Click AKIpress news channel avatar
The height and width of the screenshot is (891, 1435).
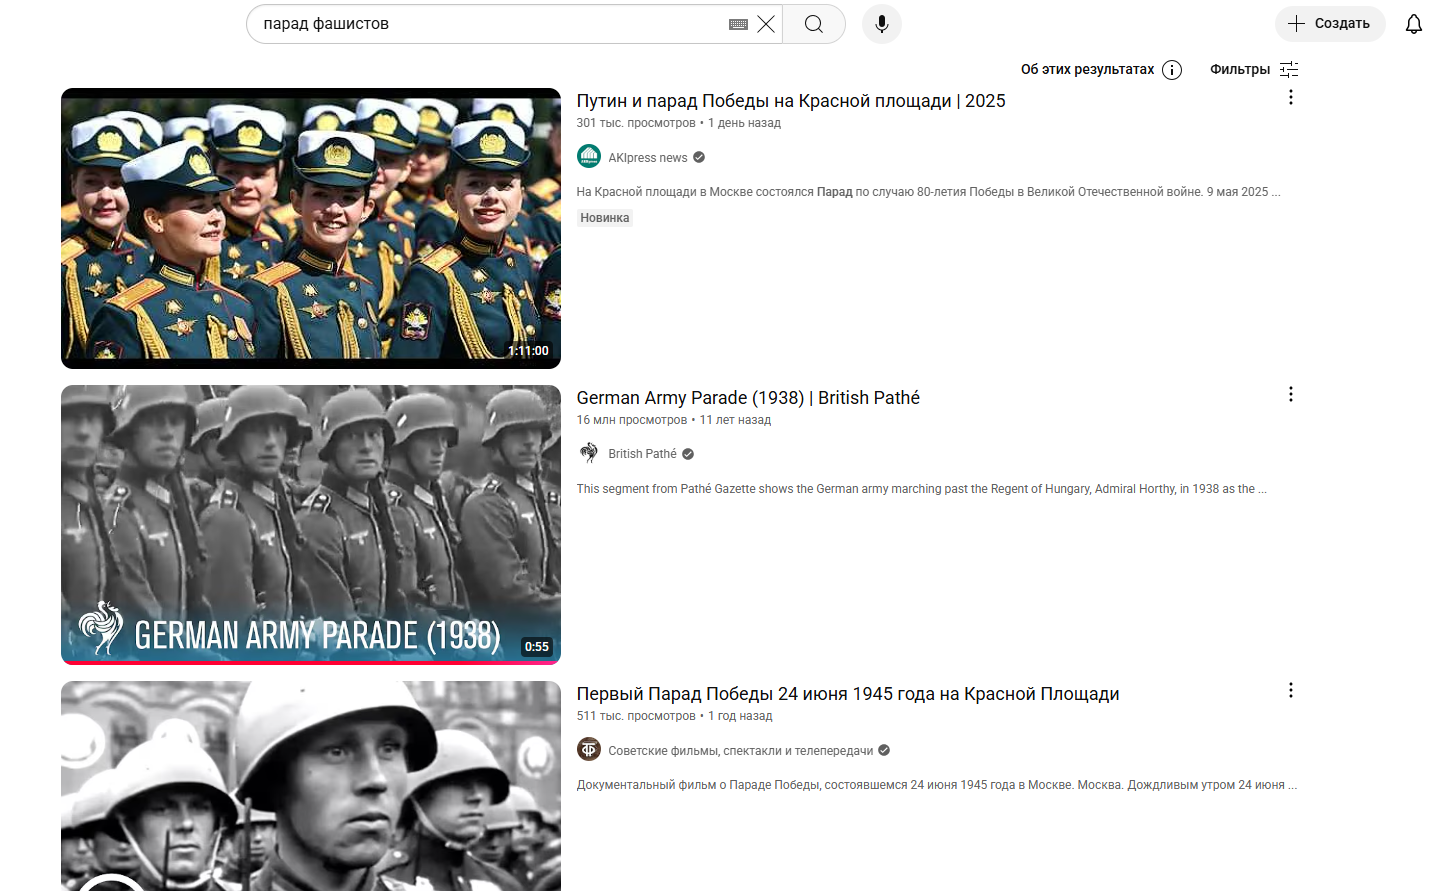tap(589, 157)
